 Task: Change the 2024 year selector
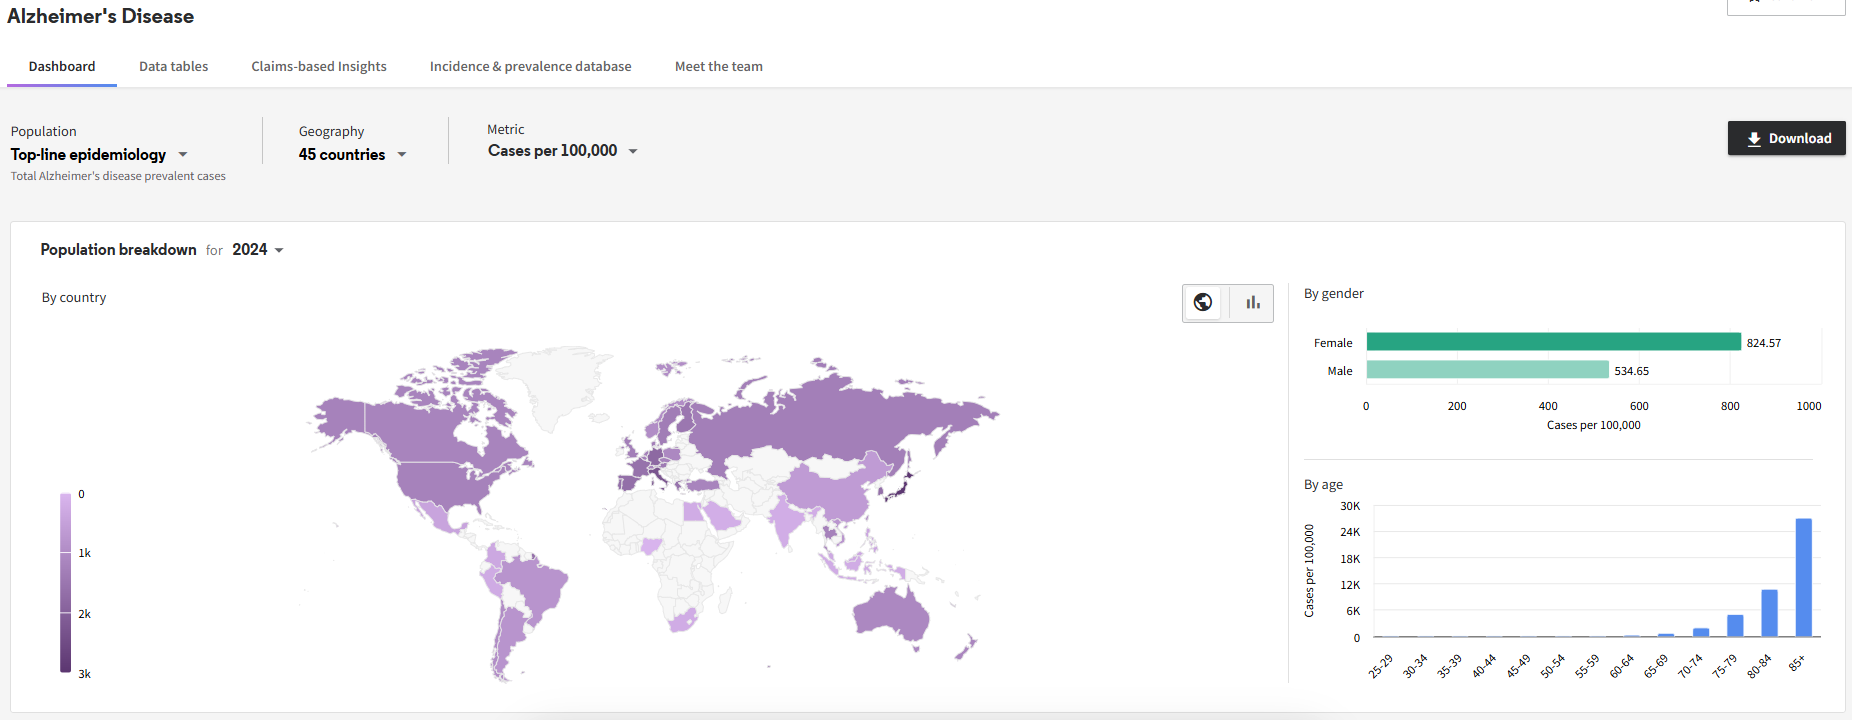258,250
